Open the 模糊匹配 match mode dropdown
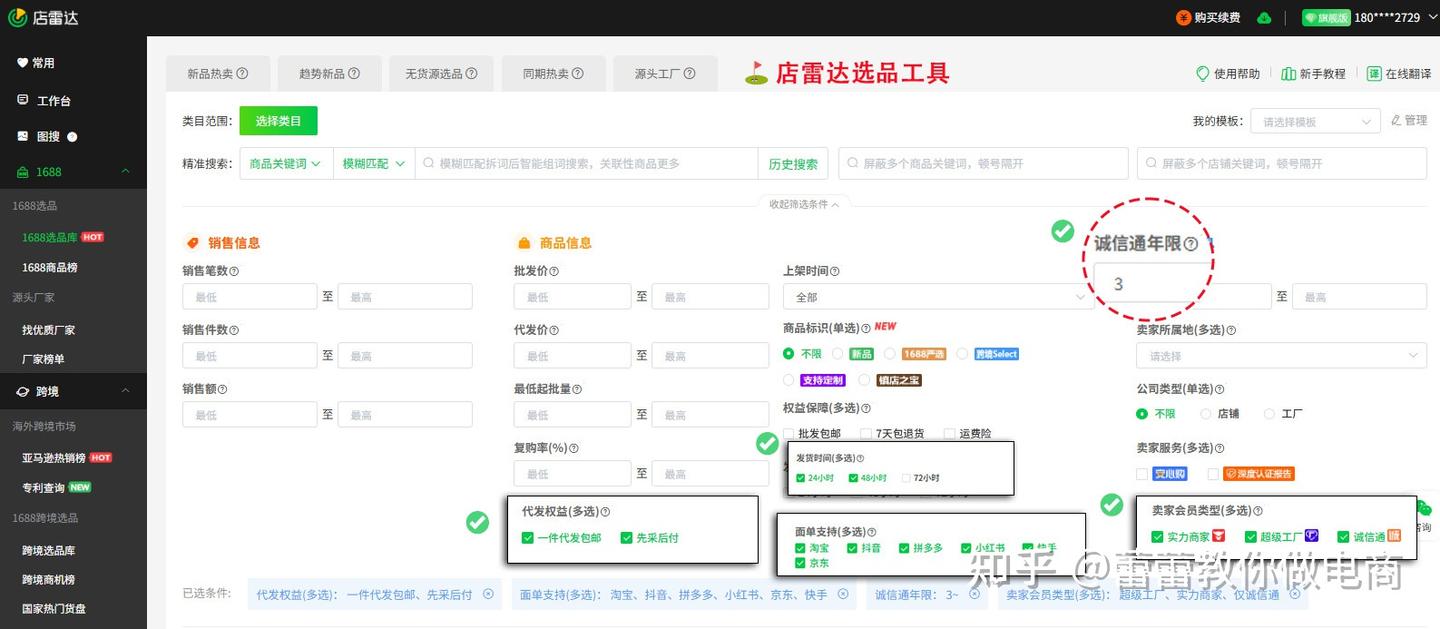 pos(374,163)
